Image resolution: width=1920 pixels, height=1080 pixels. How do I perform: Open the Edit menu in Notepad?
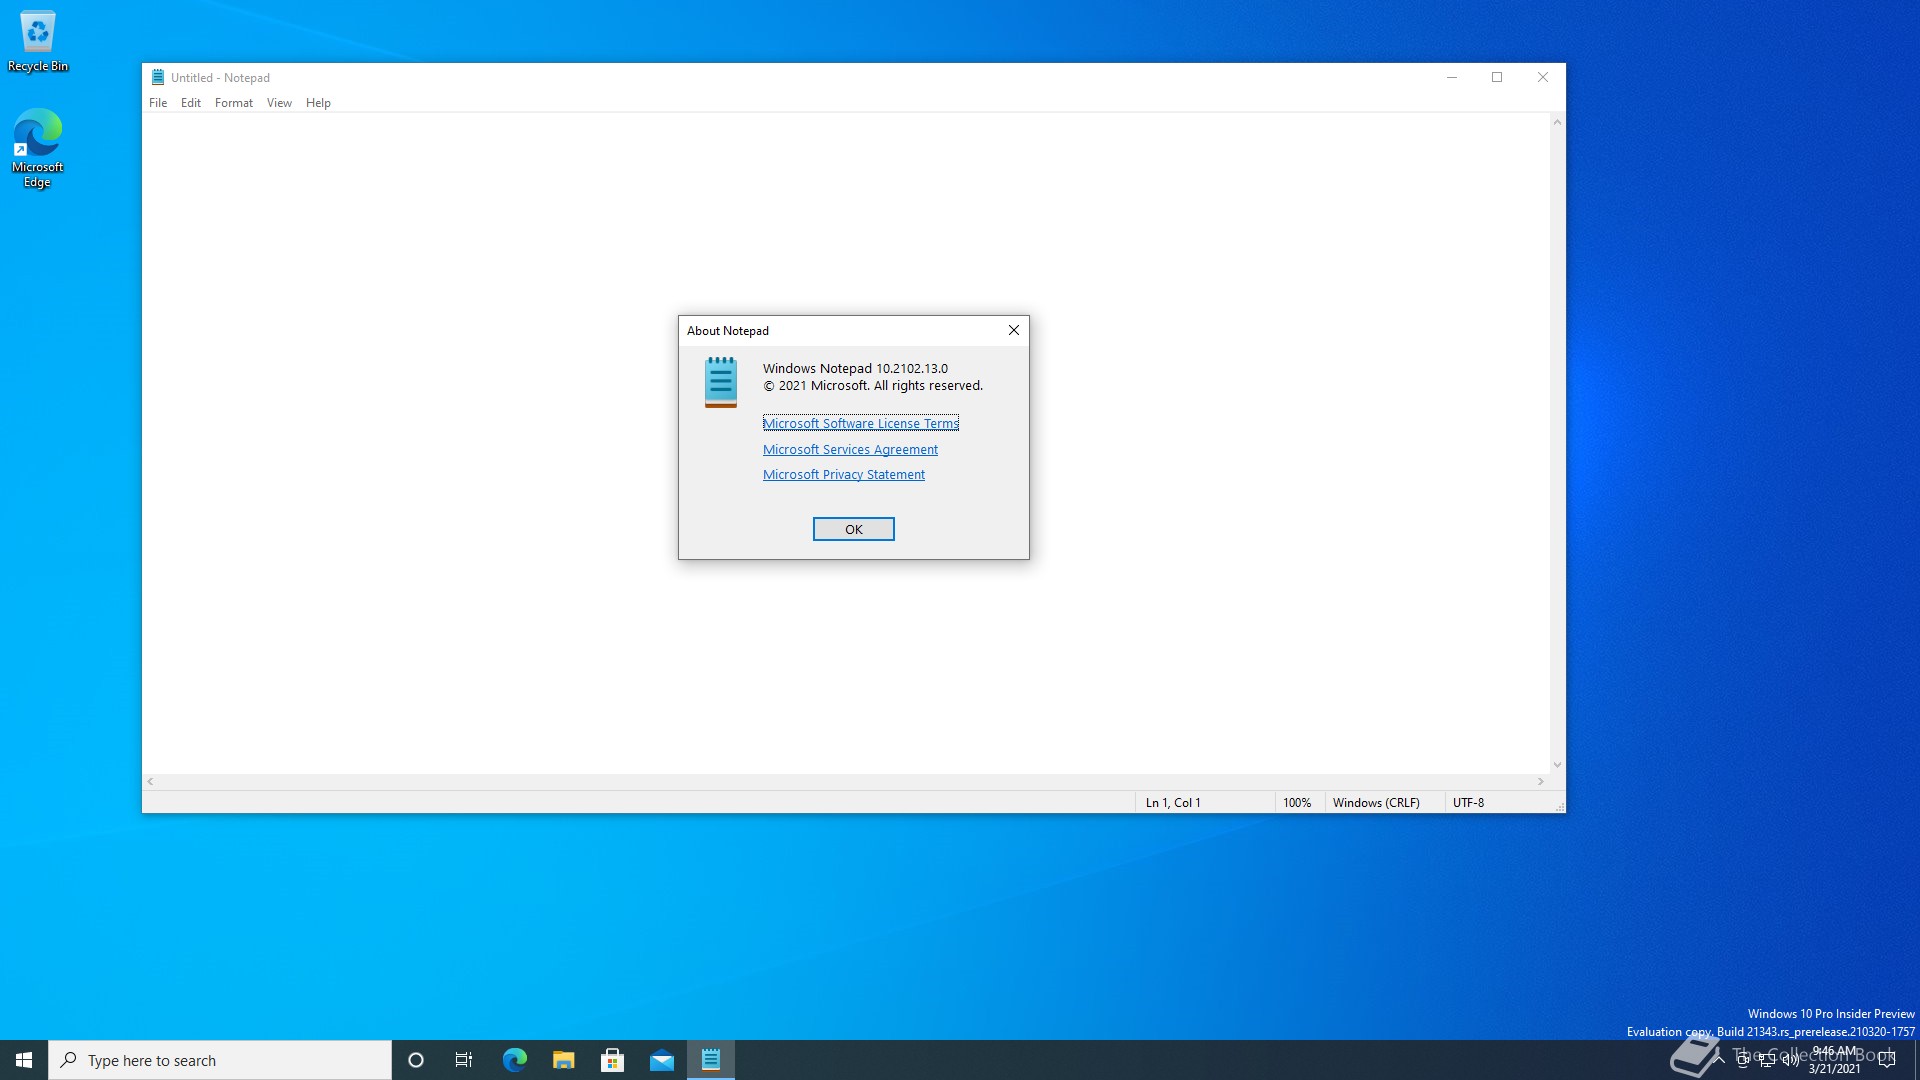[x=191, y=103]
